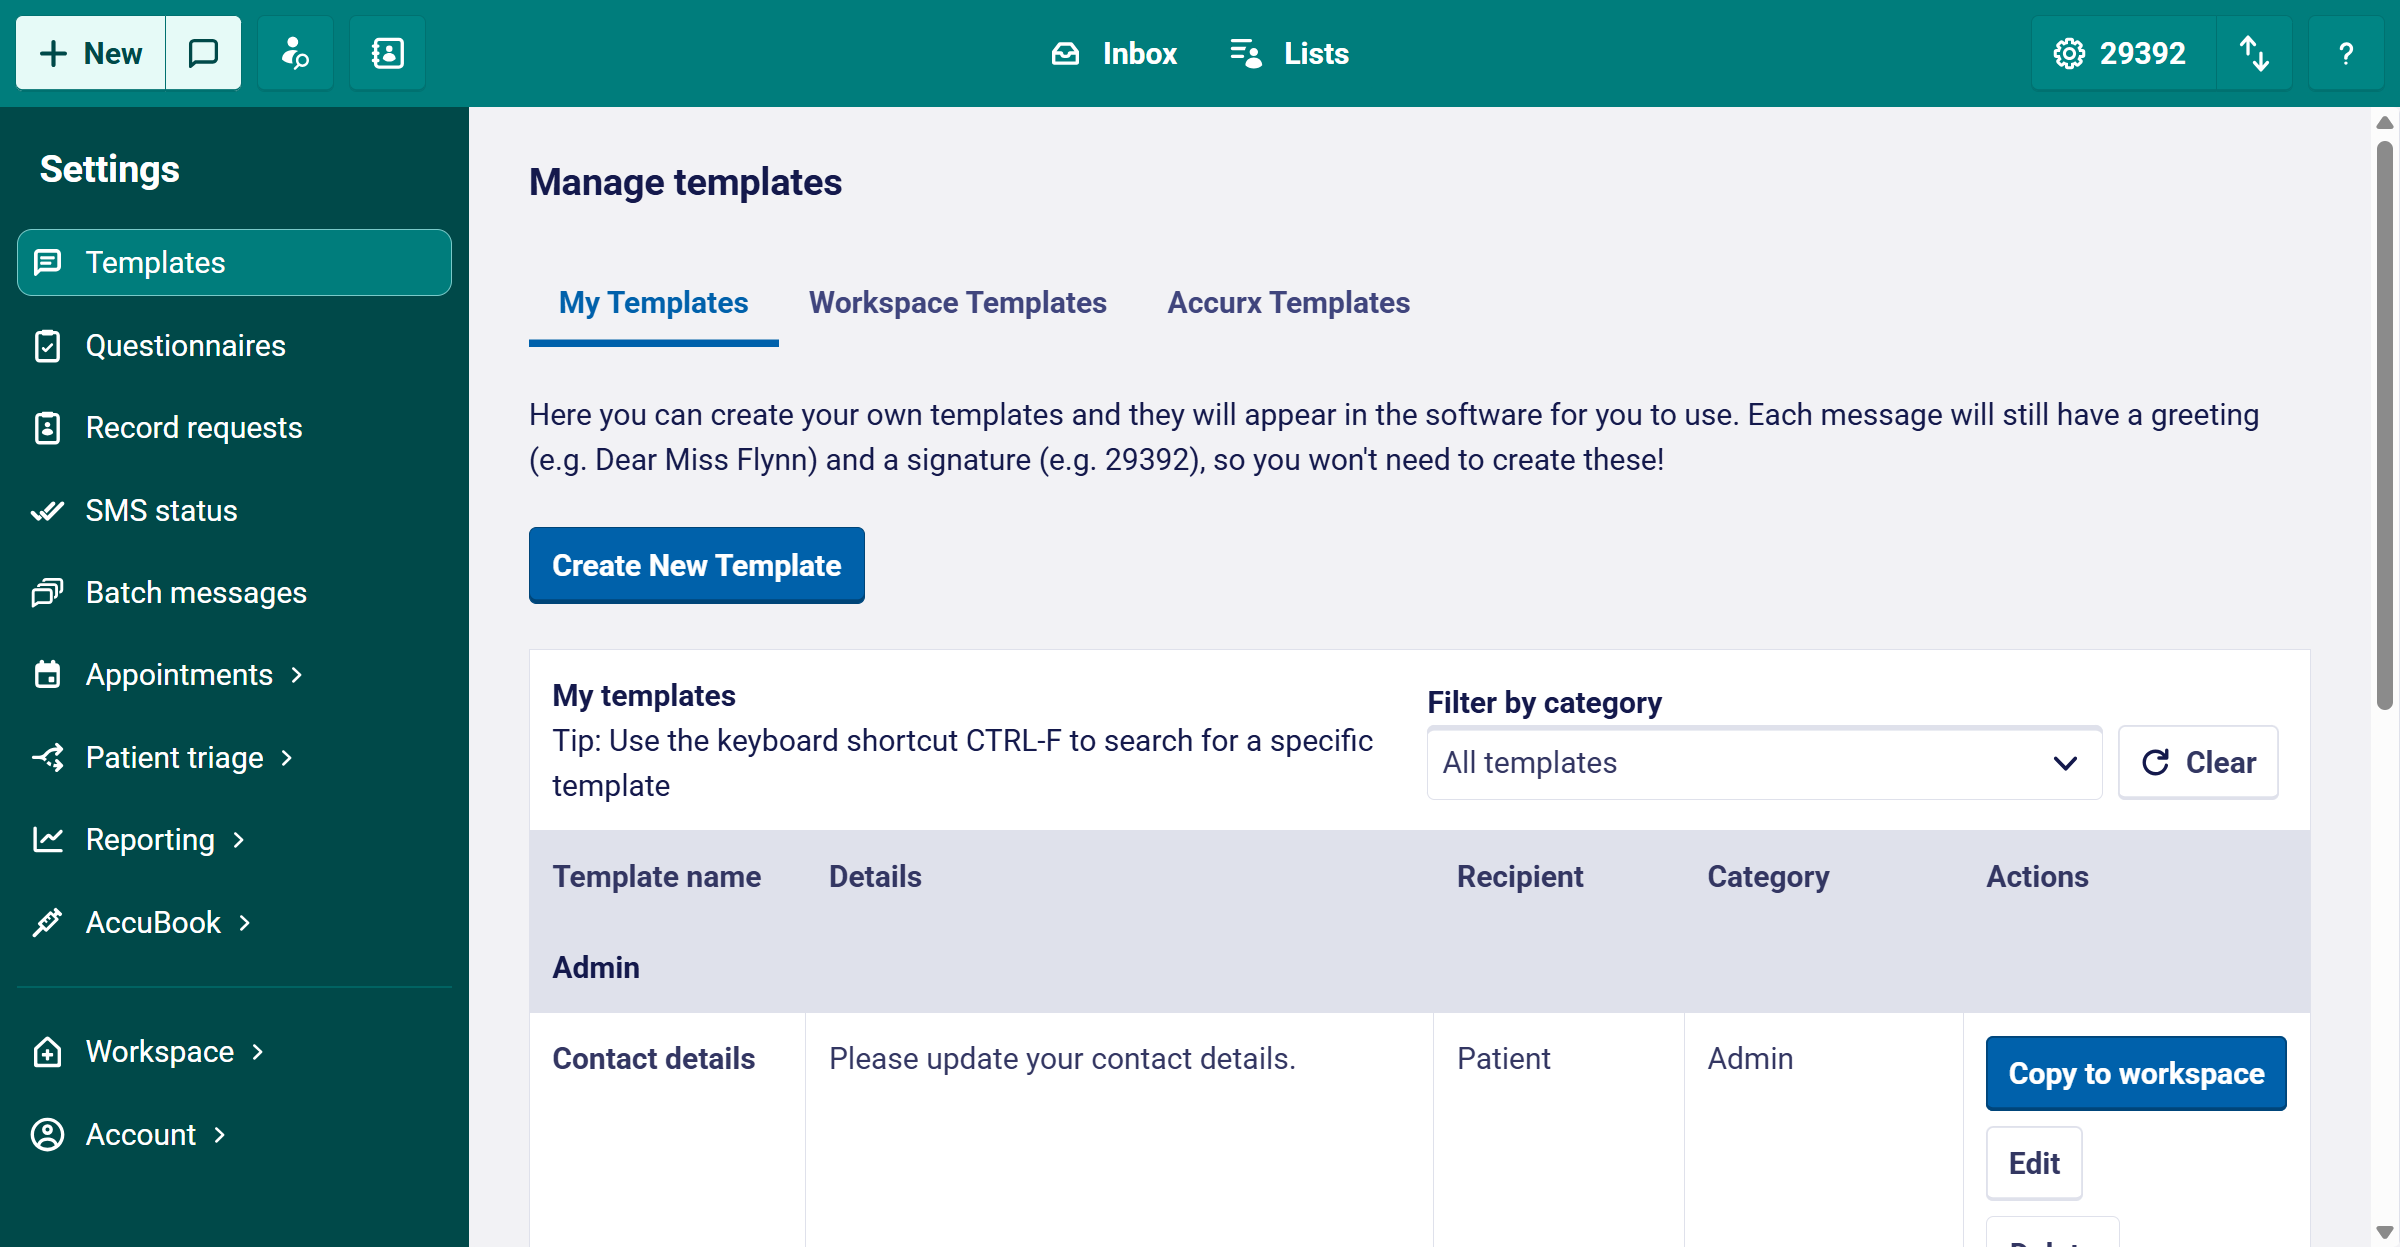Click scrollbar up arrow
Viewport: 2400px width, 1247px height.
tap(2385, 122)
